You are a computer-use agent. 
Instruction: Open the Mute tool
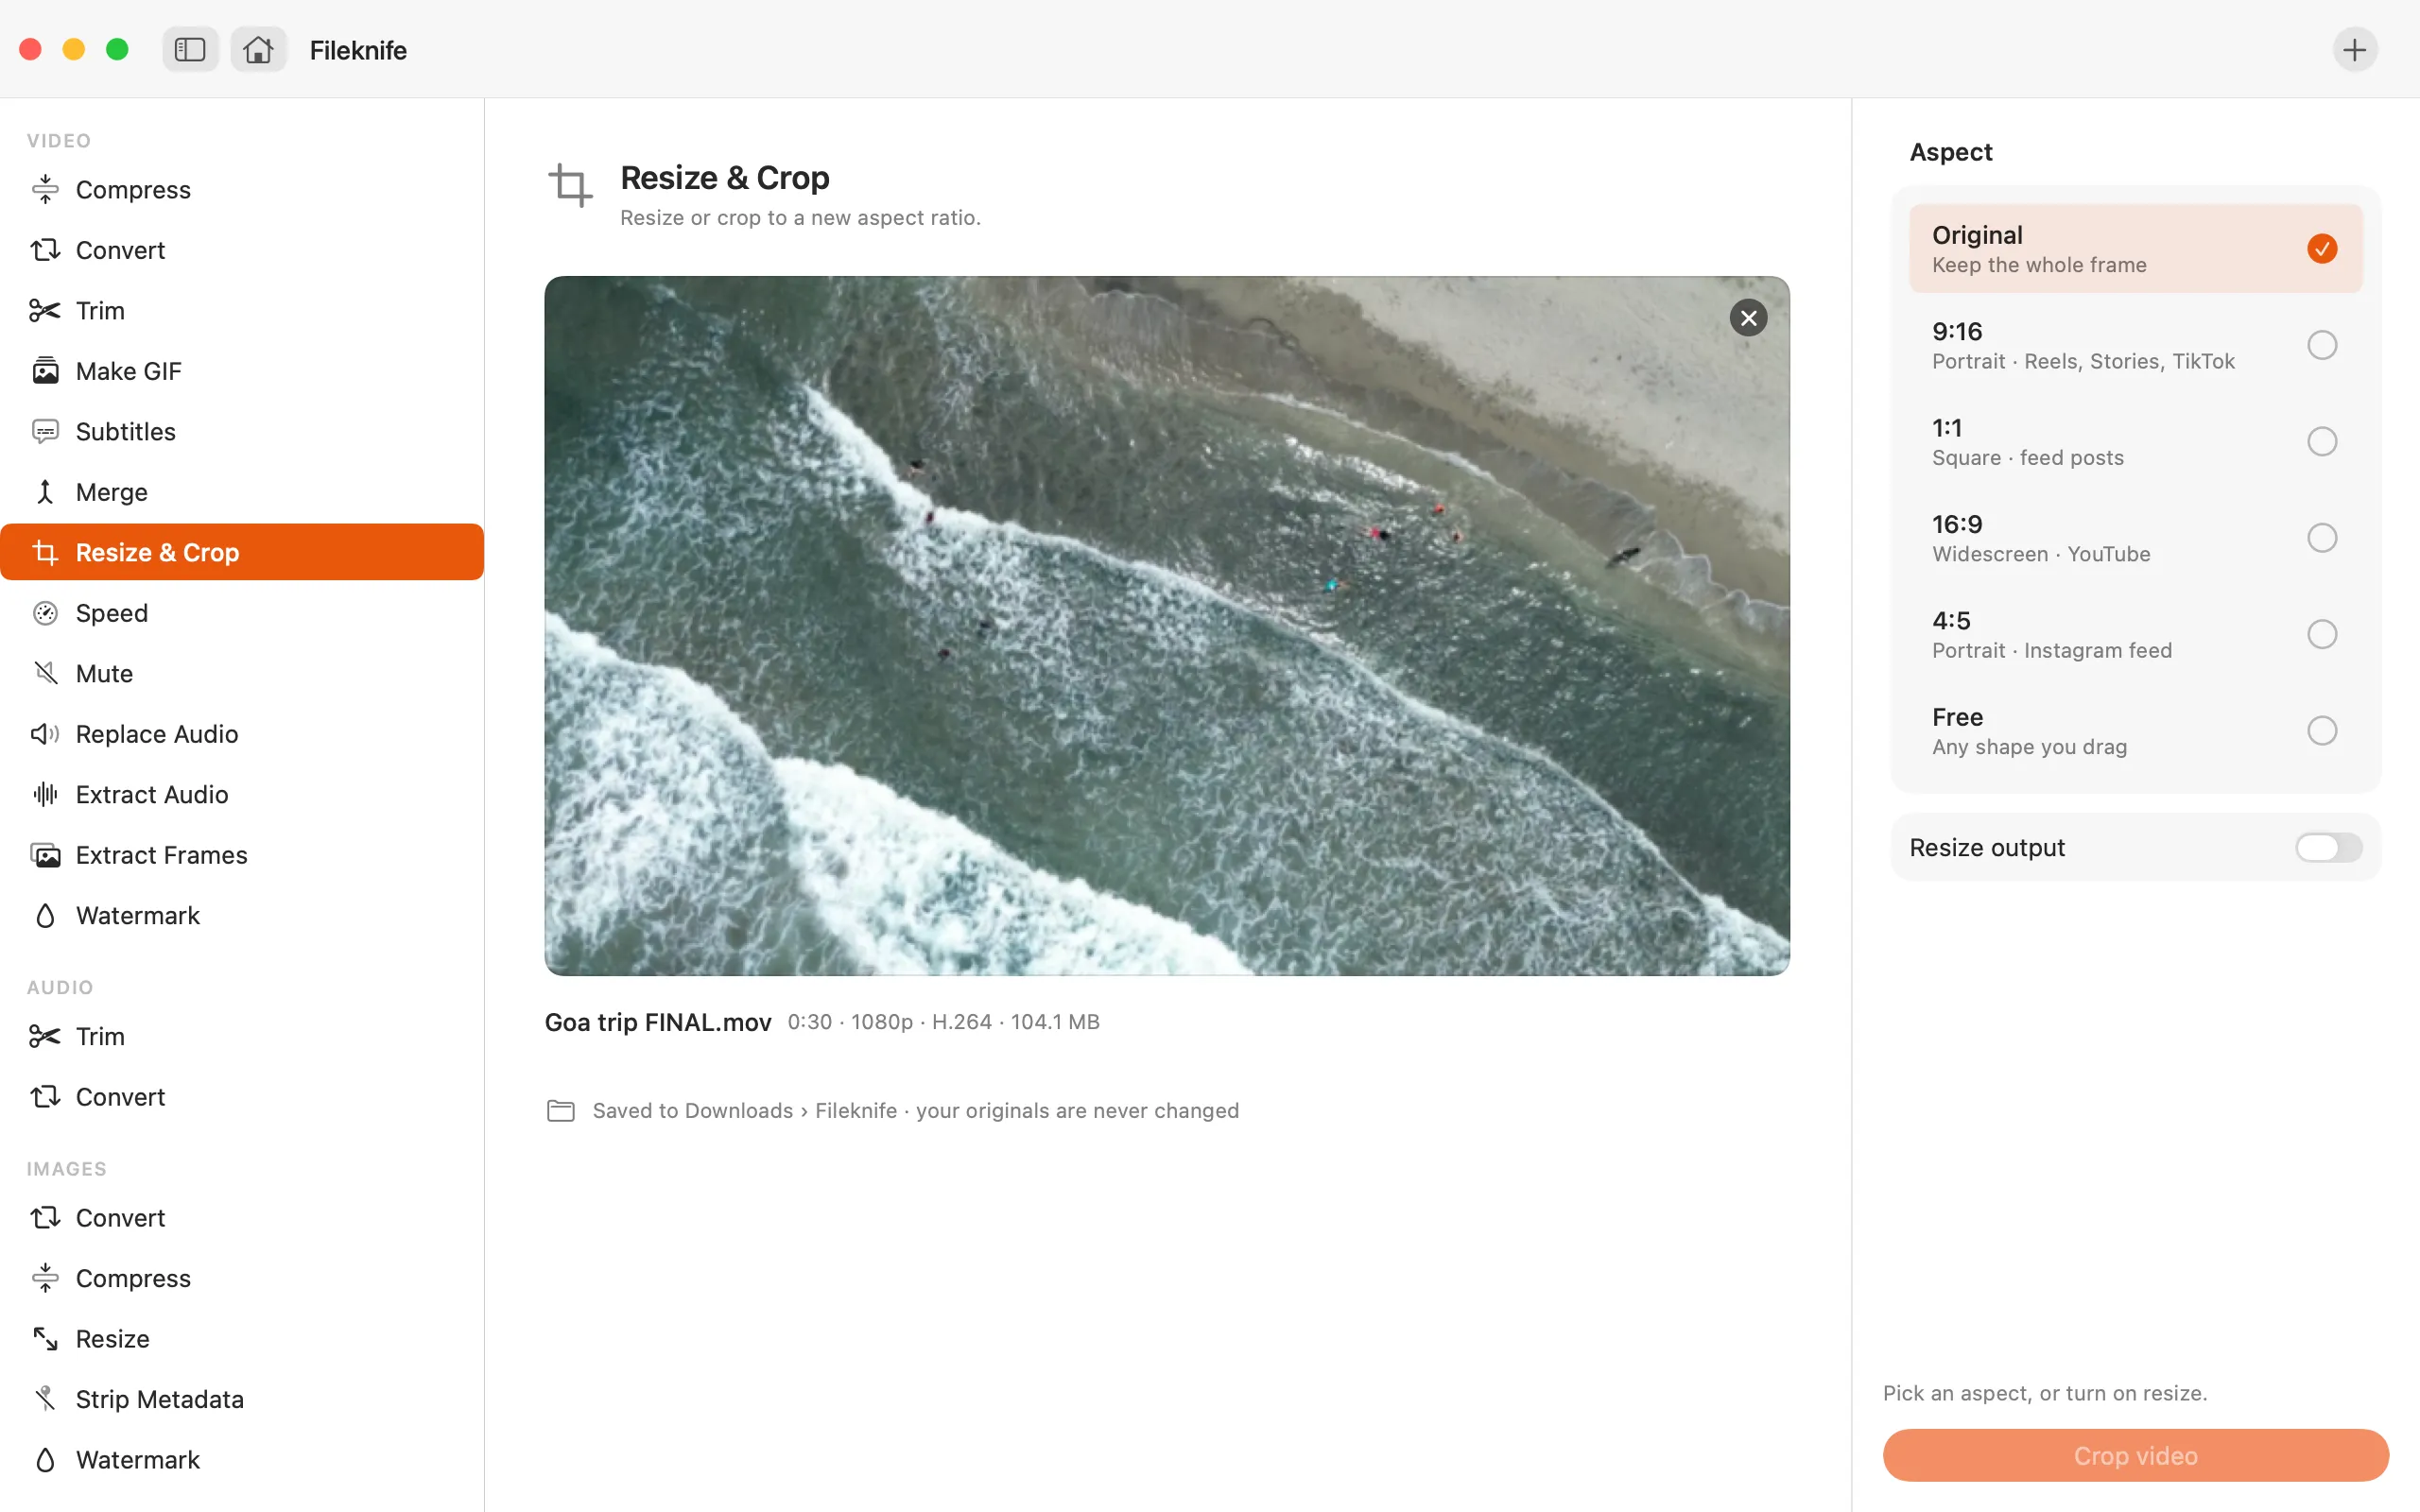click(242, 674)
